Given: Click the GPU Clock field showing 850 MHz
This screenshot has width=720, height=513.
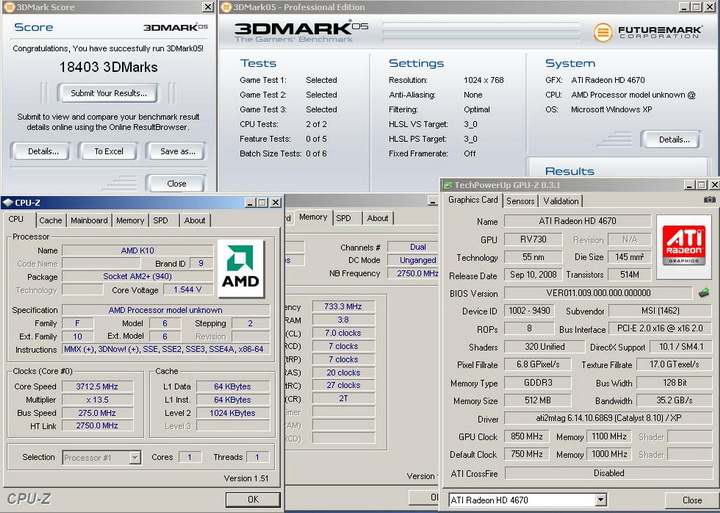Looking at the screenshot, I should click(x=526, y=436).
